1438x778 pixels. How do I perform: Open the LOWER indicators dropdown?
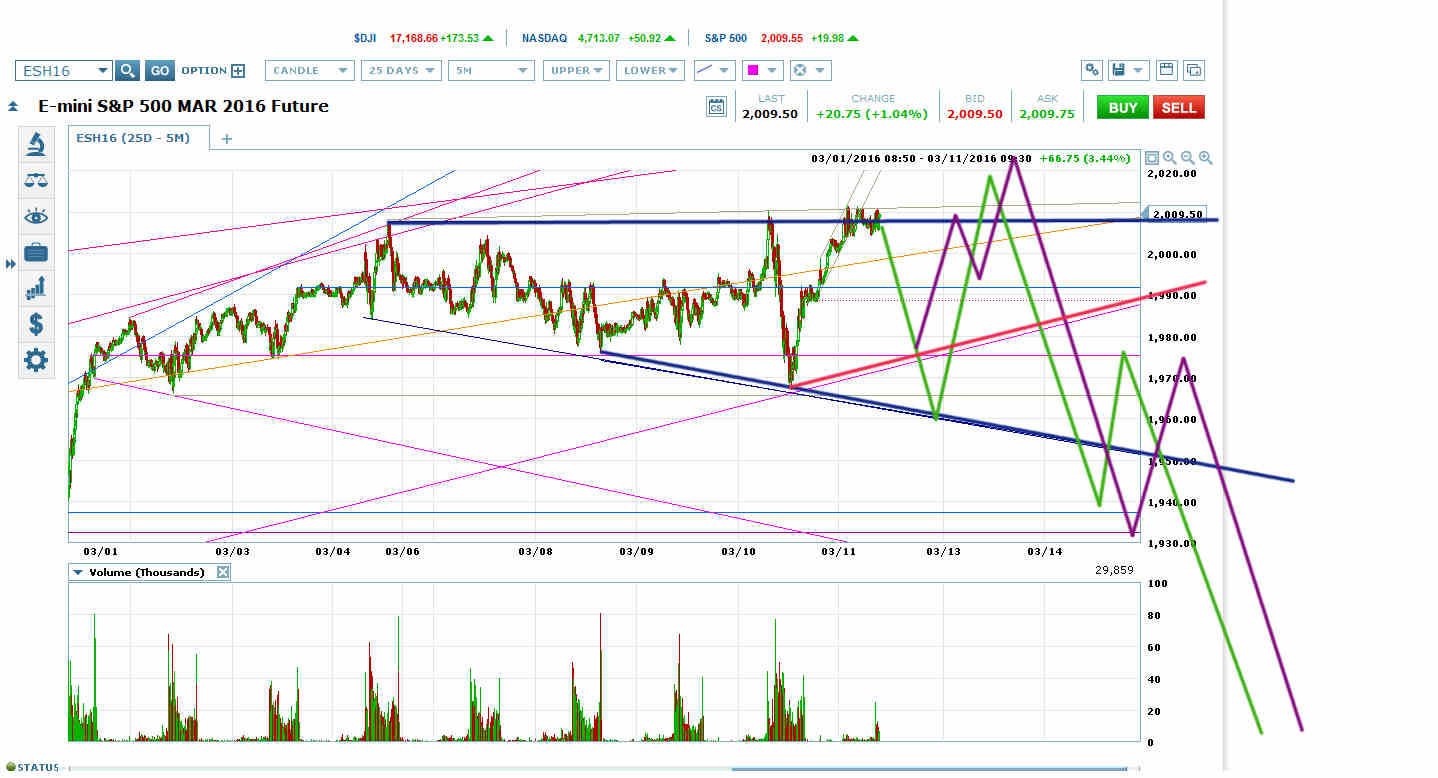tap(650, 70)
